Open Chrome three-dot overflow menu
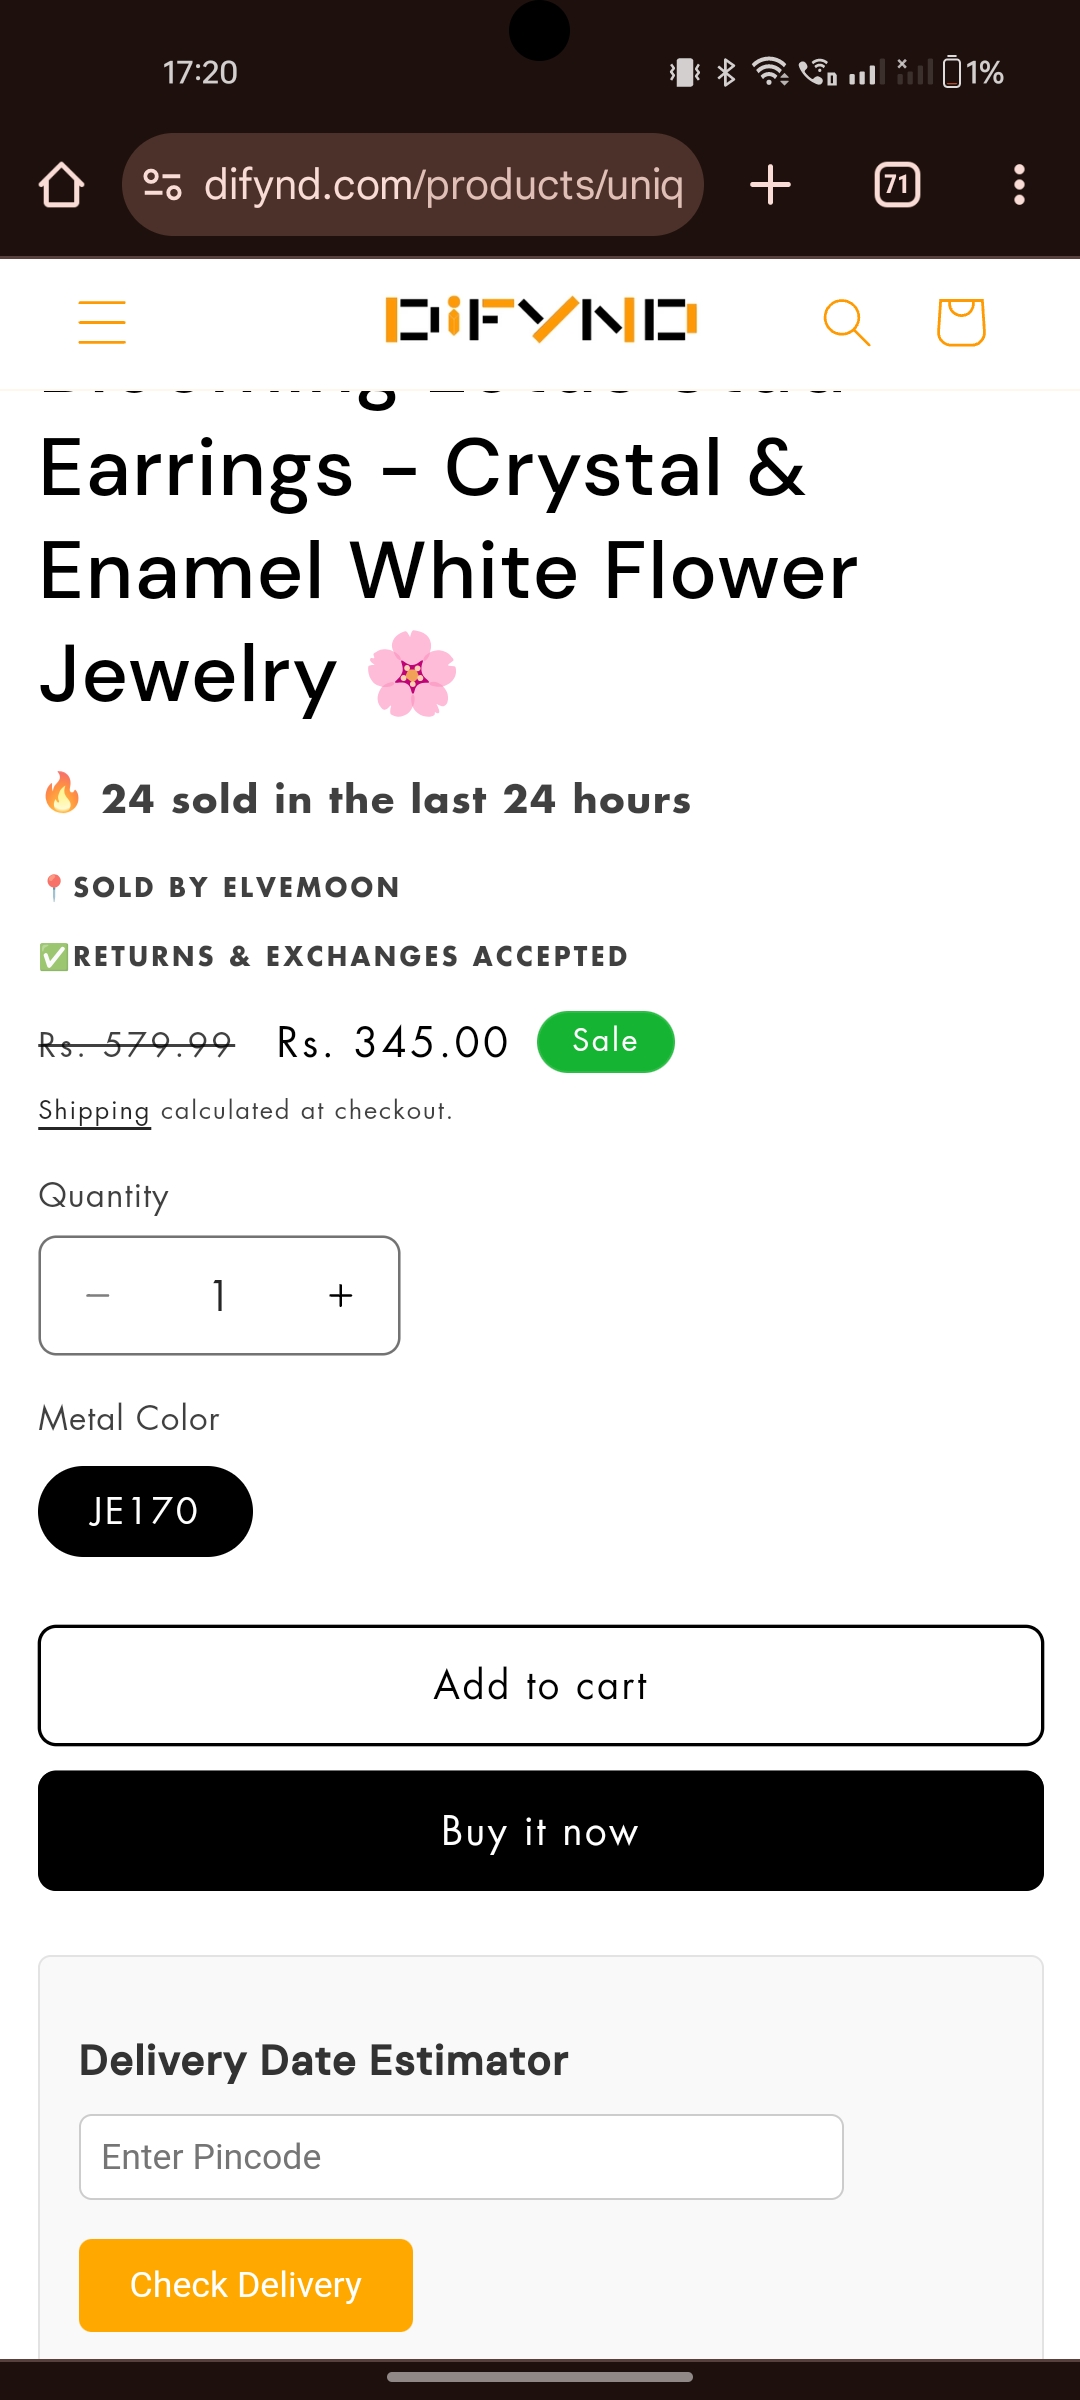Screen dimensions: 1080x2400 coord(1019,185)
